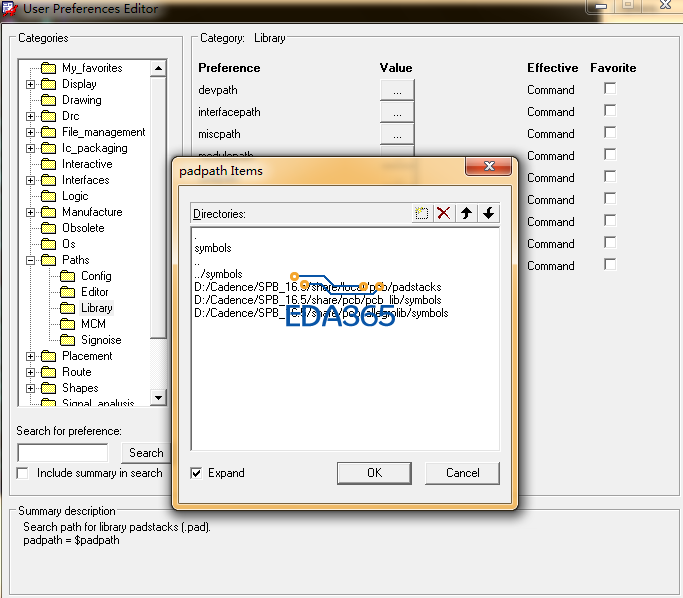This screenshot has width=683, height=598.
Task: Open interfacepath value editor button
Action: [397, 112]
